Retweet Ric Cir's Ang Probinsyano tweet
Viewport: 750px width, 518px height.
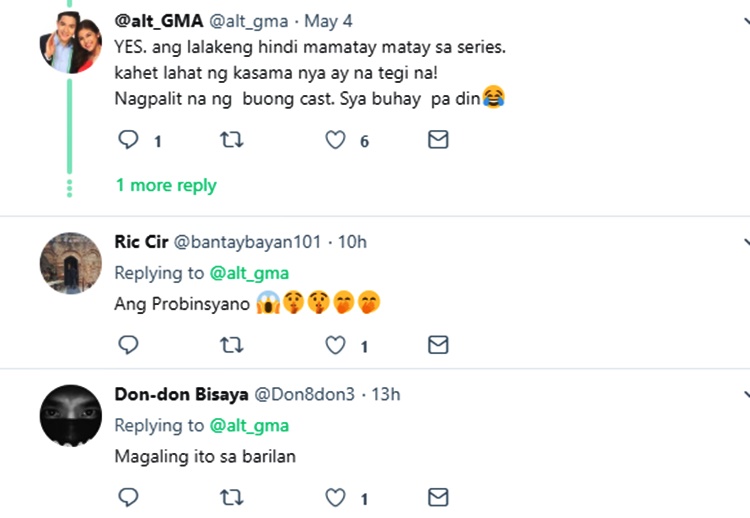(x=231, y=345)
